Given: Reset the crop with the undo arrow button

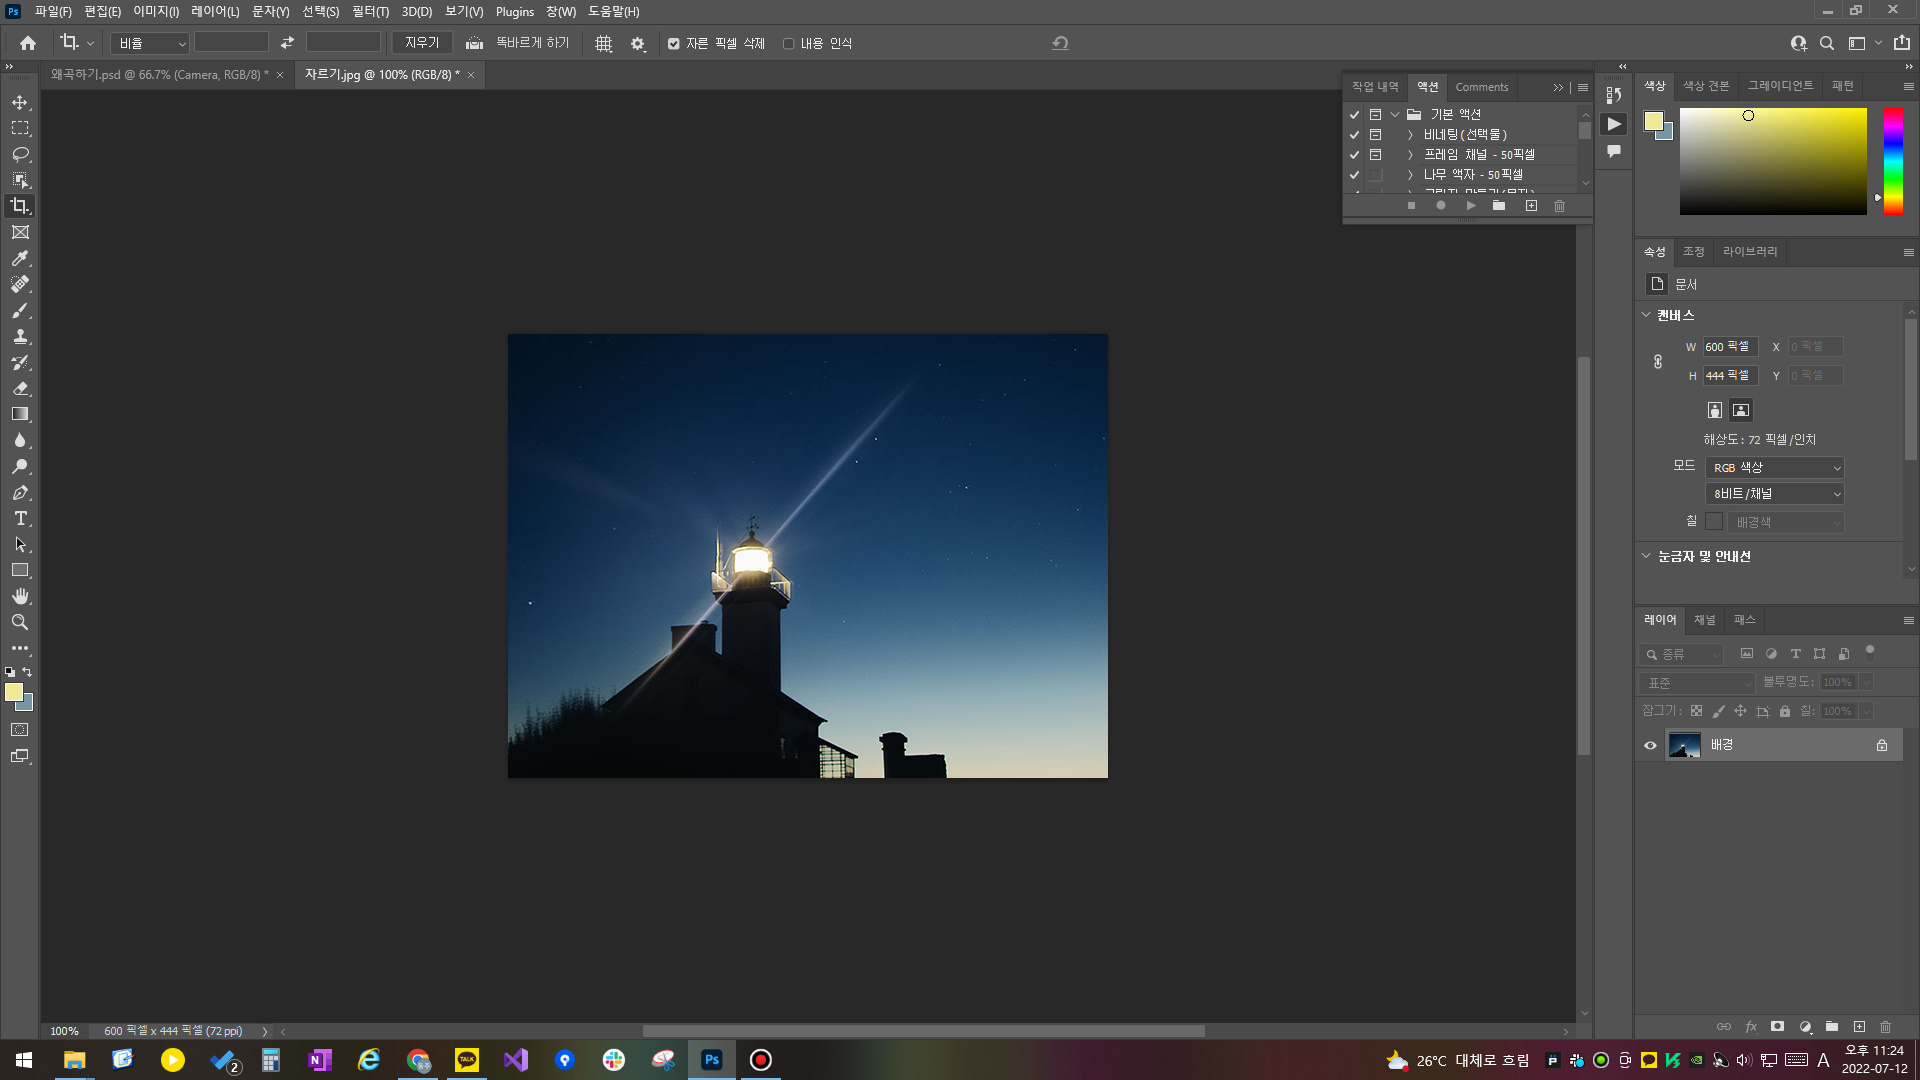Looking at the screenshot, I should tap(1060, 43).
